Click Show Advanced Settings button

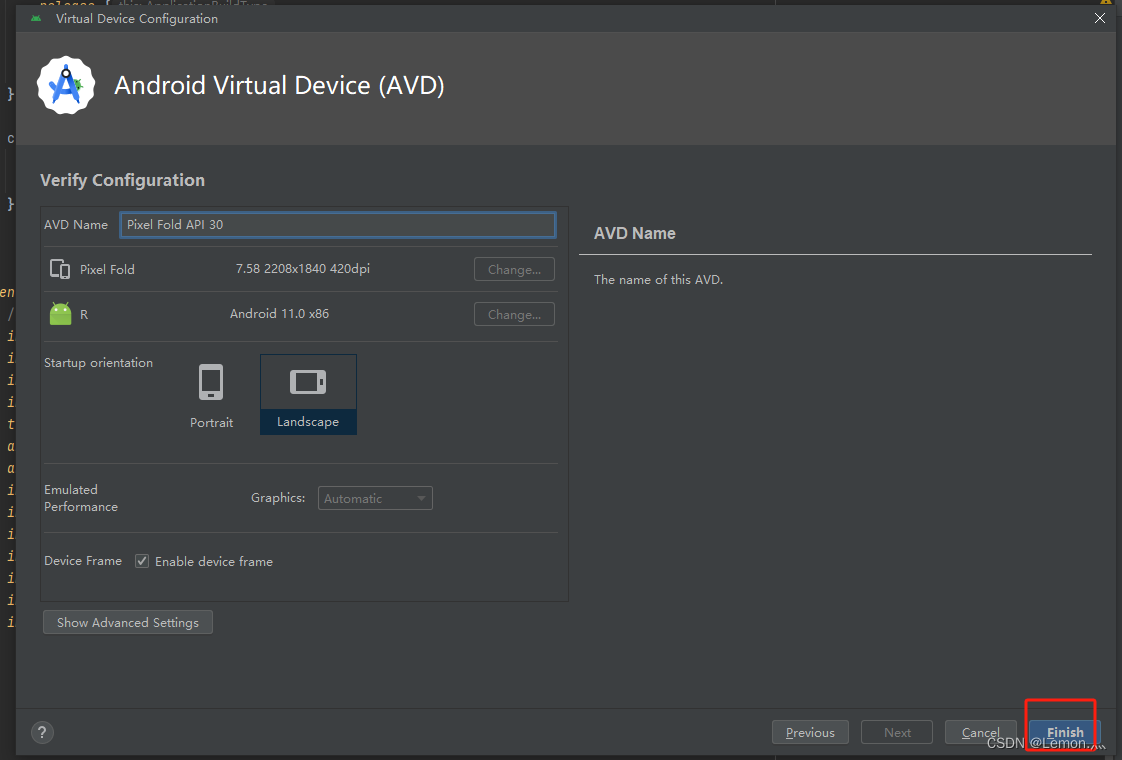click(128, 623)
